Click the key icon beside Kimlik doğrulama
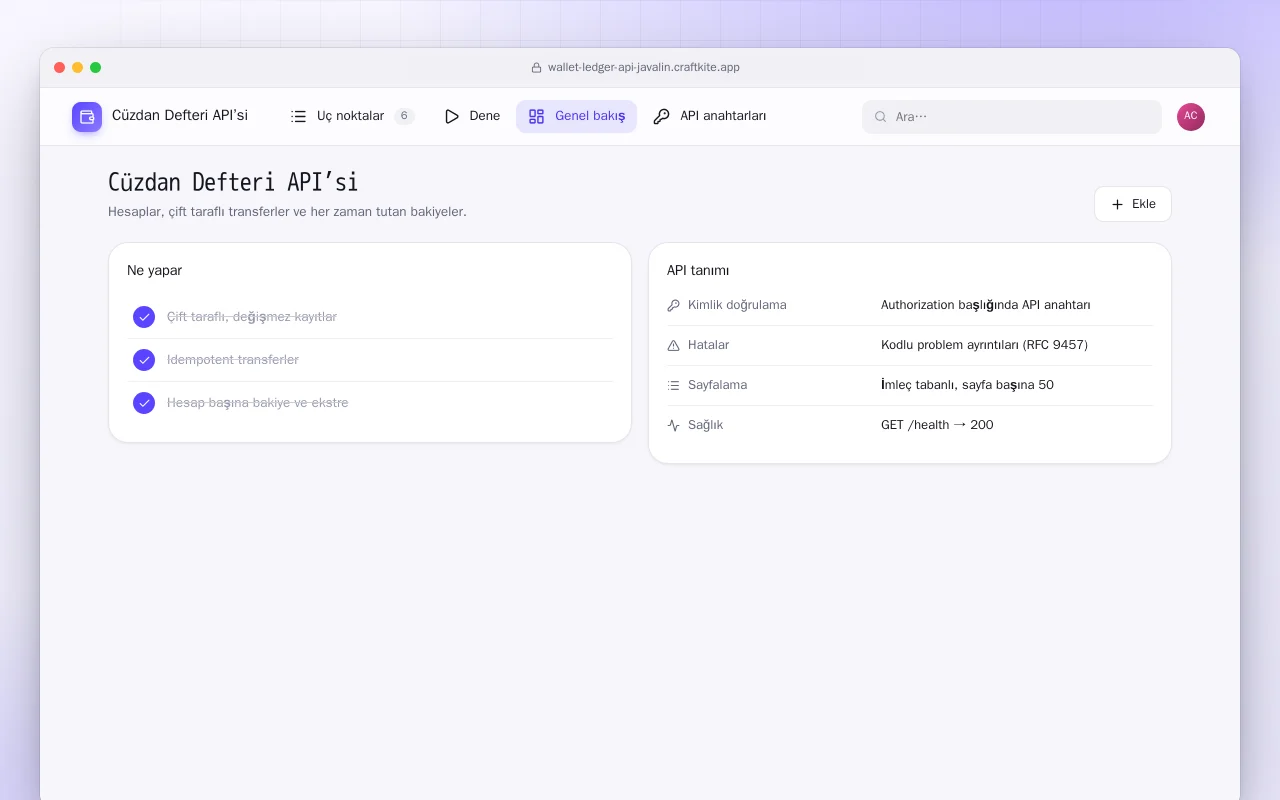Image resolution: width=1280 pixels, height=800 pixels. pyautogui.click(x=673, y=305)
